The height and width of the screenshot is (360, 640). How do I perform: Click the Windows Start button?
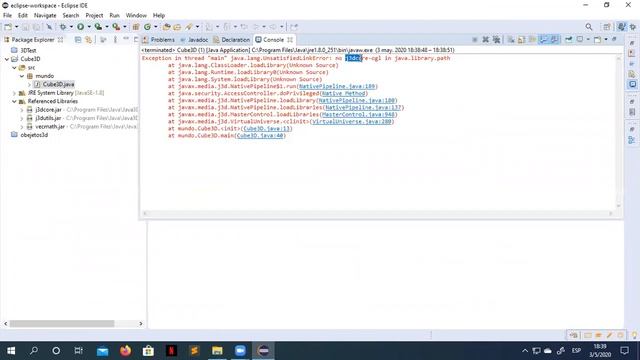point(11,351)
